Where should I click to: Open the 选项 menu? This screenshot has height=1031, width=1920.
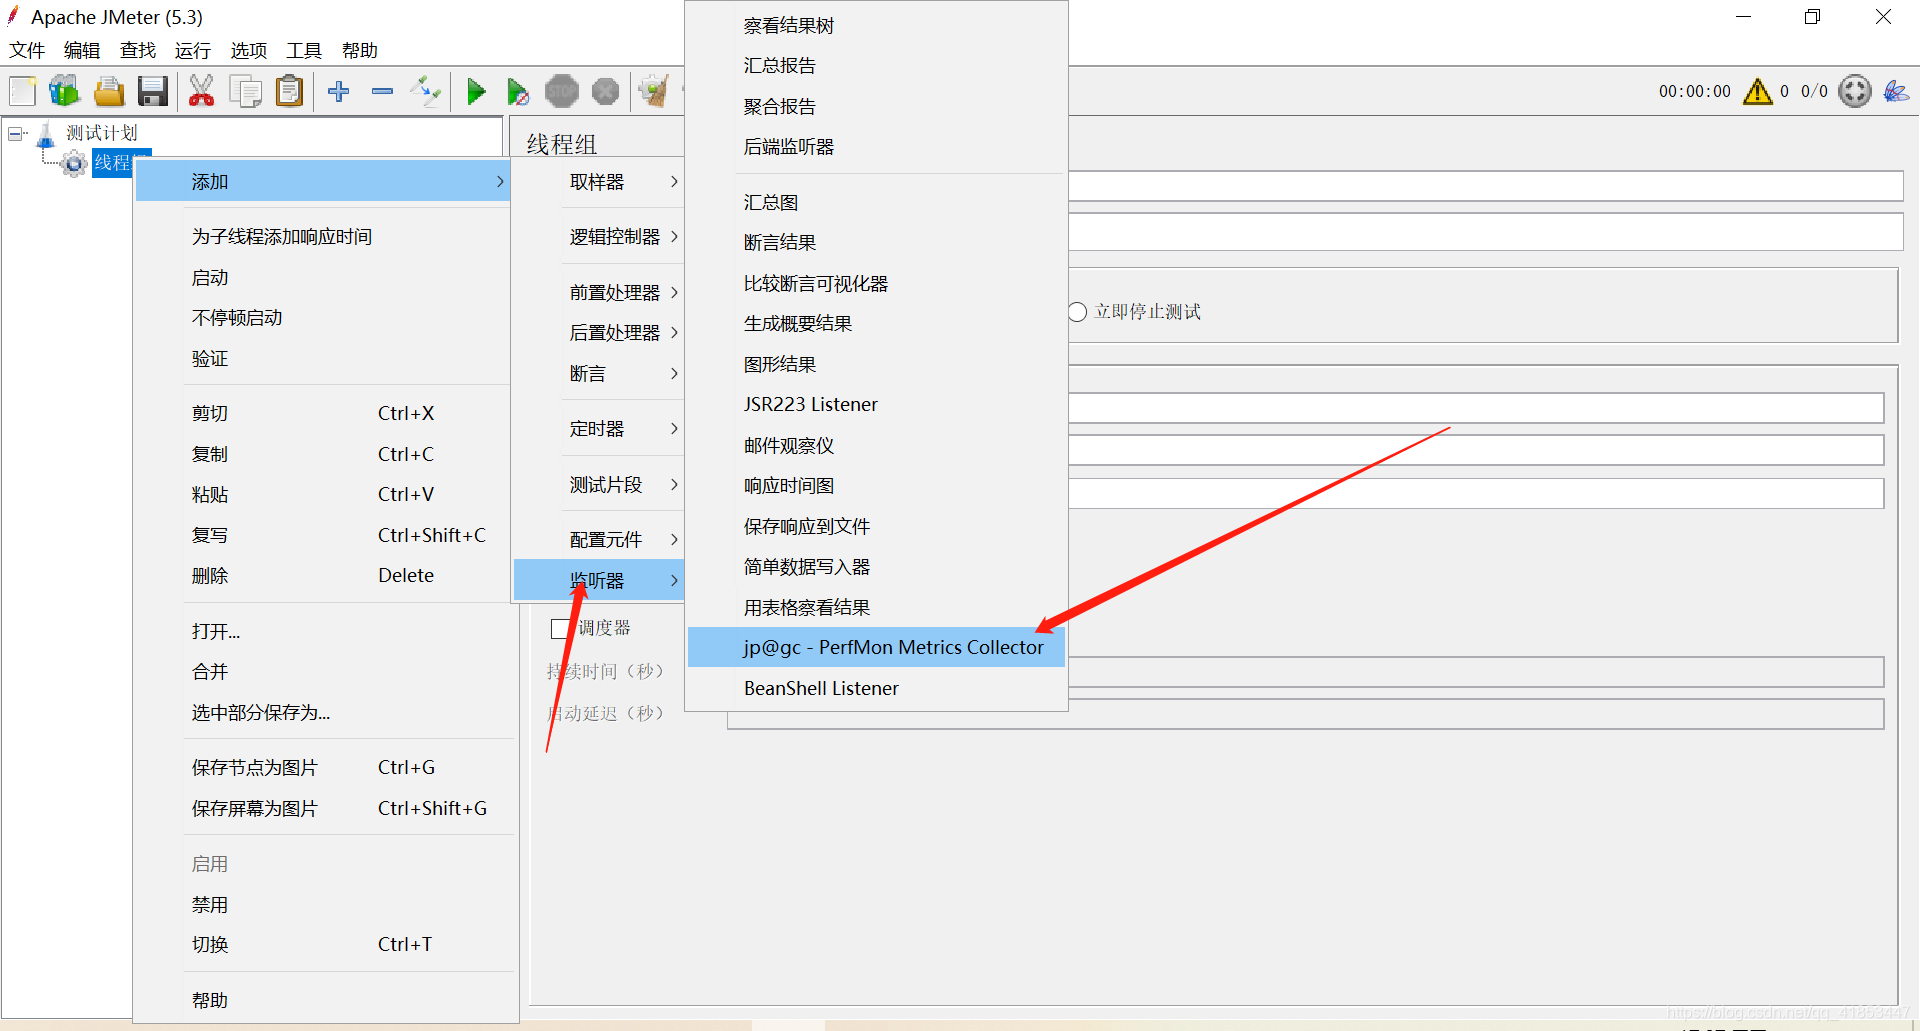pyautogui.click(x=249, y=50)
